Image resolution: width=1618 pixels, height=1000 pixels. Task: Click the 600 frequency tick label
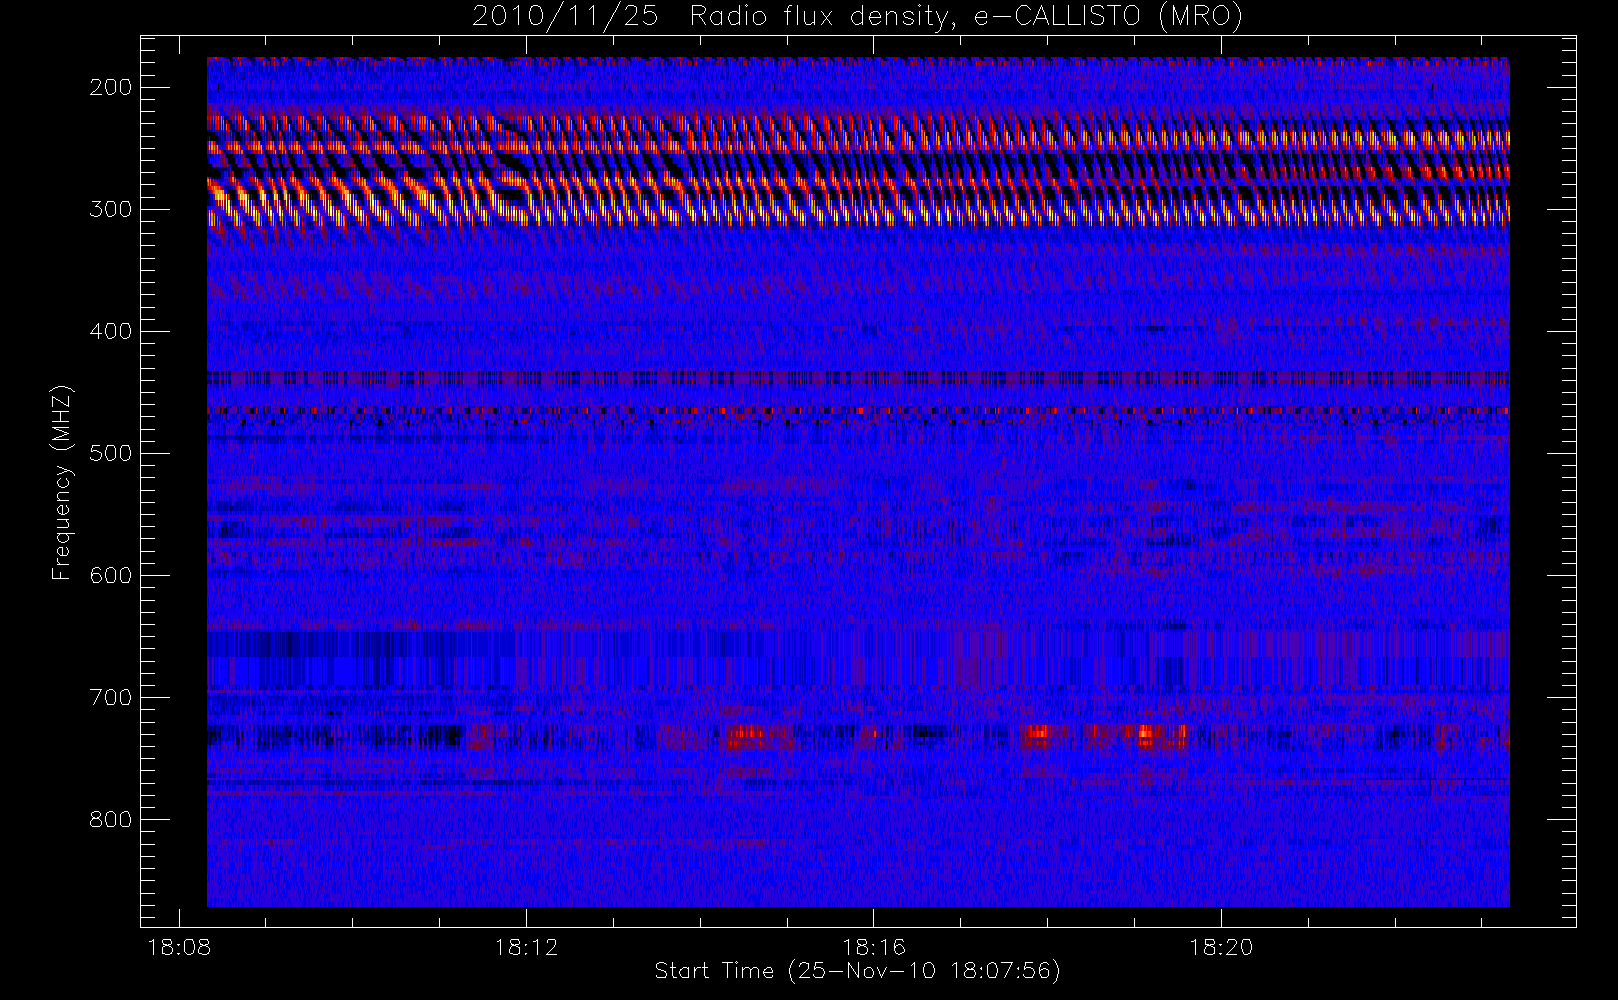pos(111,575)
